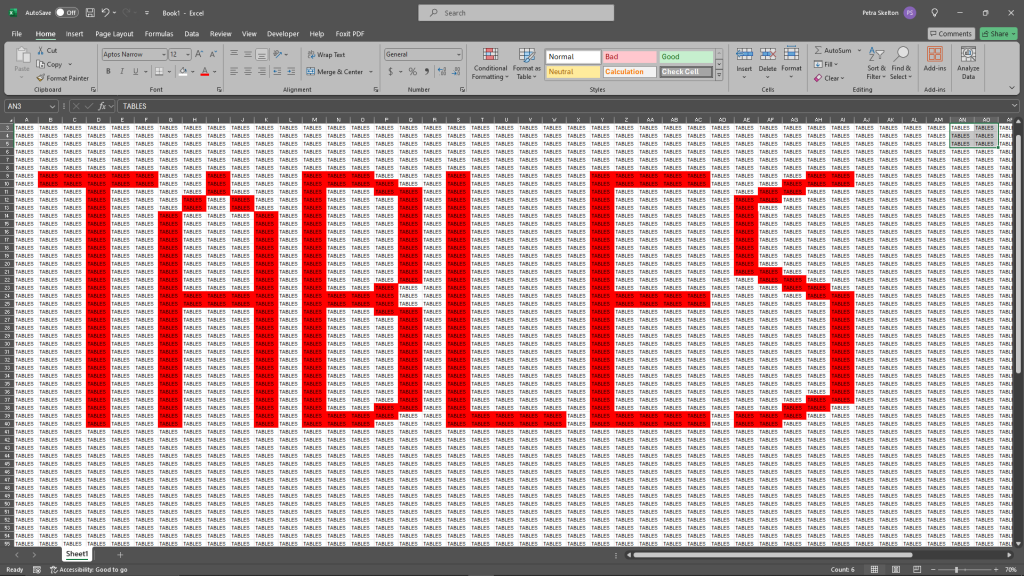Apply the Bad cell style swatch

628,57
